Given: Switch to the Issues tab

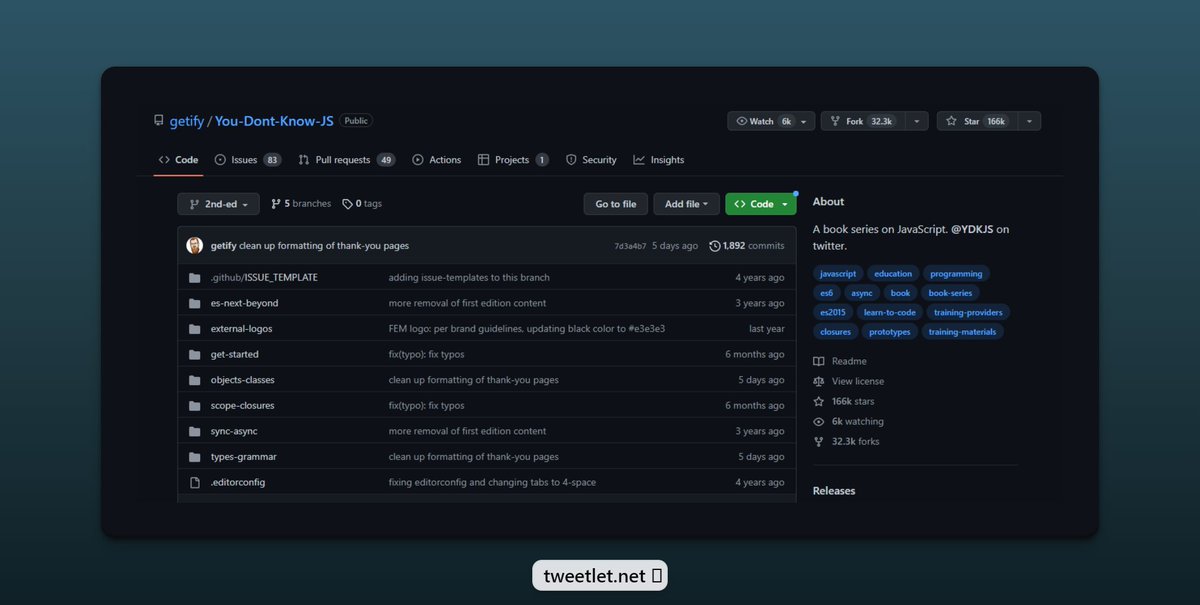Looking at the screenshot, I should point(244,159).
